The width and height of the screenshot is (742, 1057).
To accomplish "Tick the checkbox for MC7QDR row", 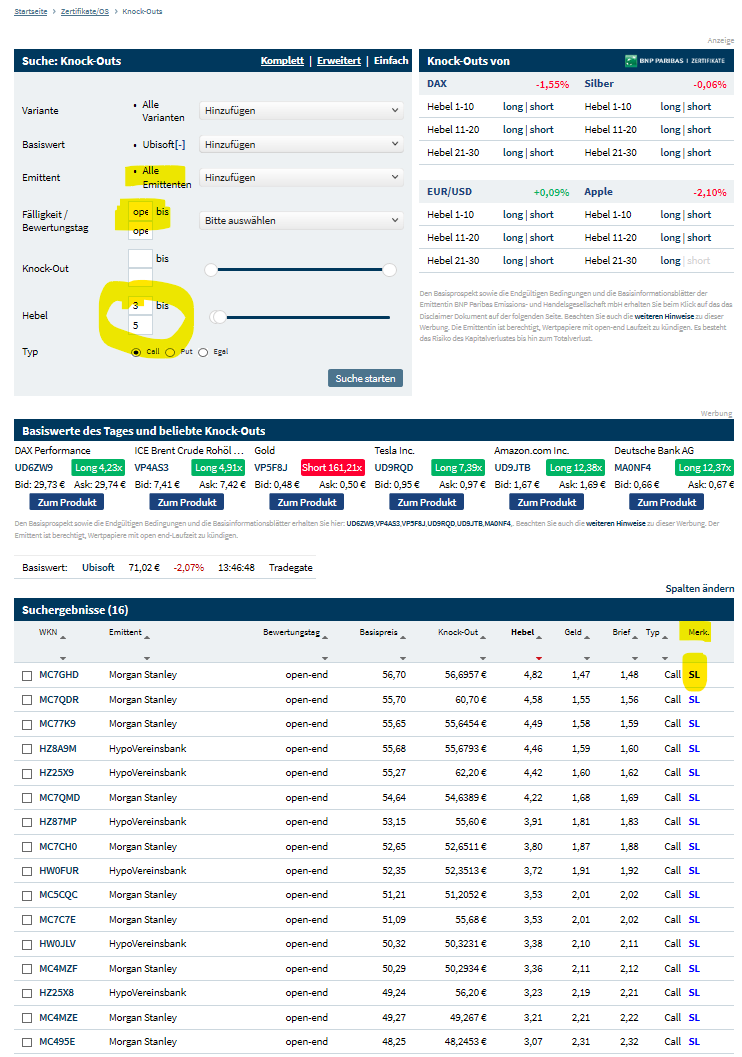I will 27,700.
